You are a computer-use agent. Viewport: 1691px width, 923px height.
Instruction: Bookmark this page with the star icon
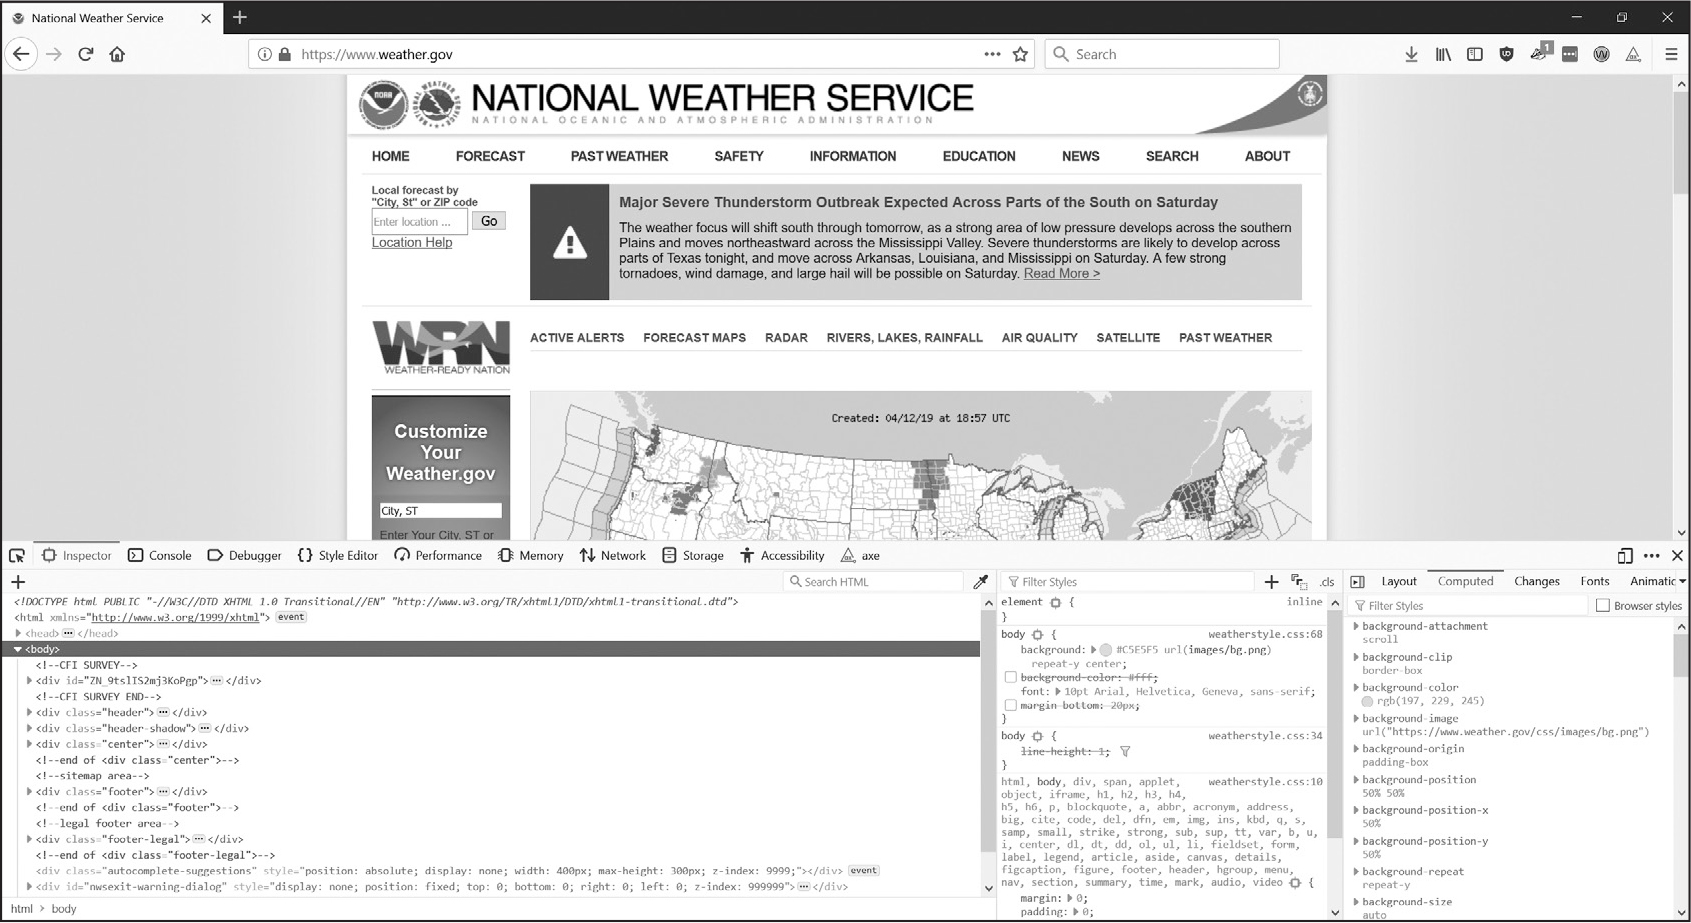(1020, 54)
